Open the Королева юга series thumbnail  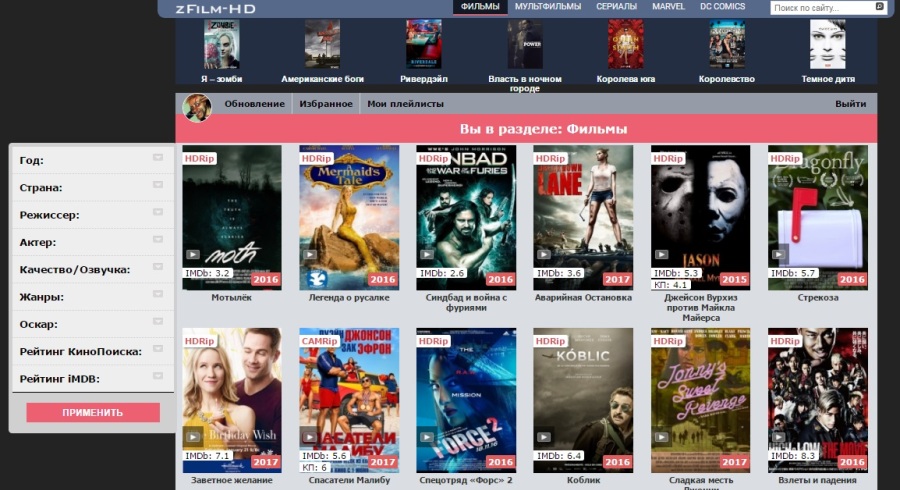pos(626,44)
